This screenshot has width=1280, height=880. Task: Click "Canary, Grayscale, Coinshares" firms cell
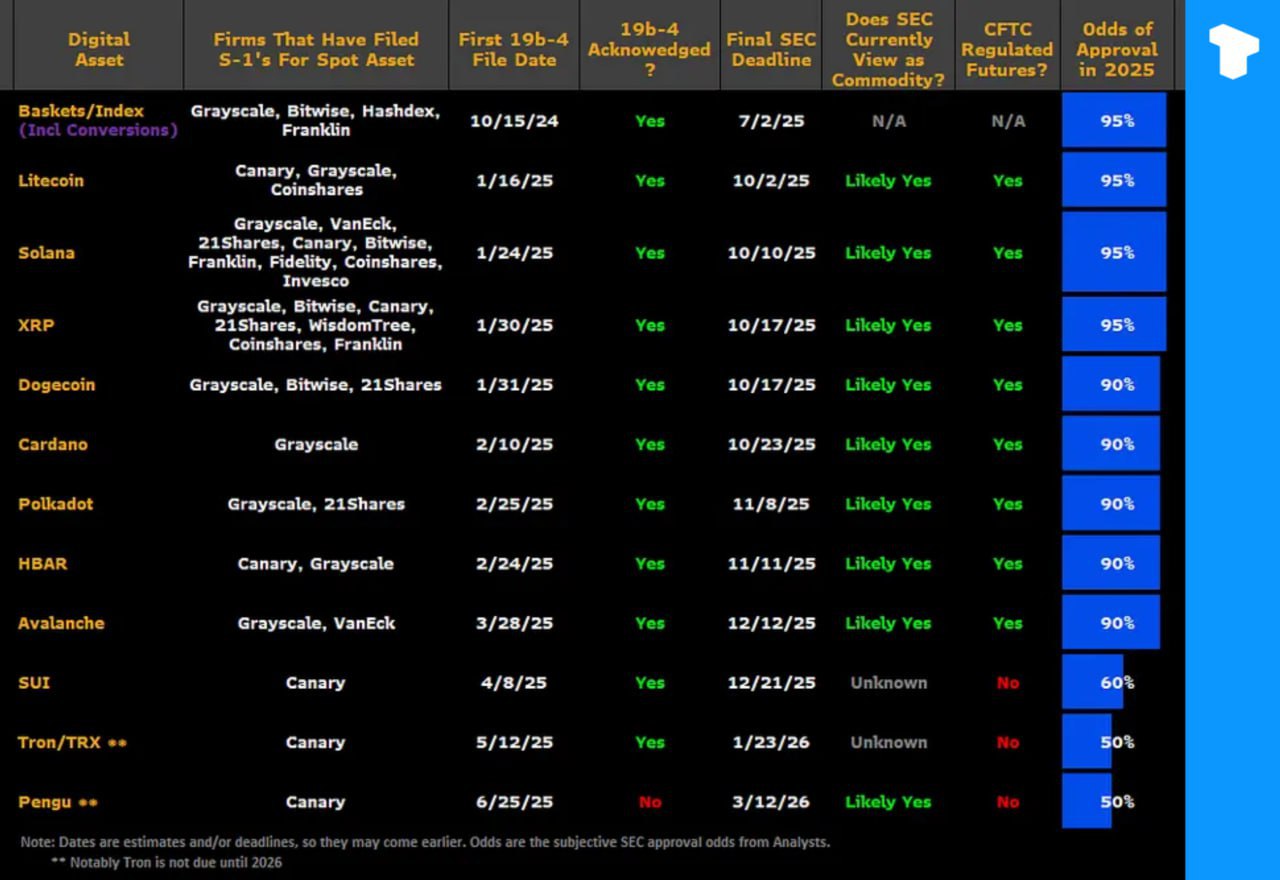point(315,180)
